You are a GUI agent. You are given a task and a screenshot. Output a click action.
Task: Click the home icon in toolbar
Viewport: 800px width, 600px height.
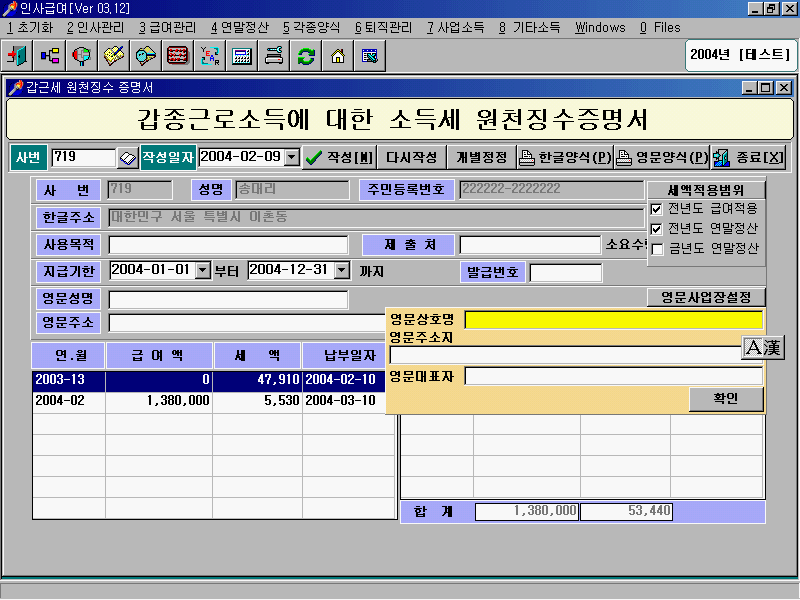pyautogui.click(x=338, y=56)
